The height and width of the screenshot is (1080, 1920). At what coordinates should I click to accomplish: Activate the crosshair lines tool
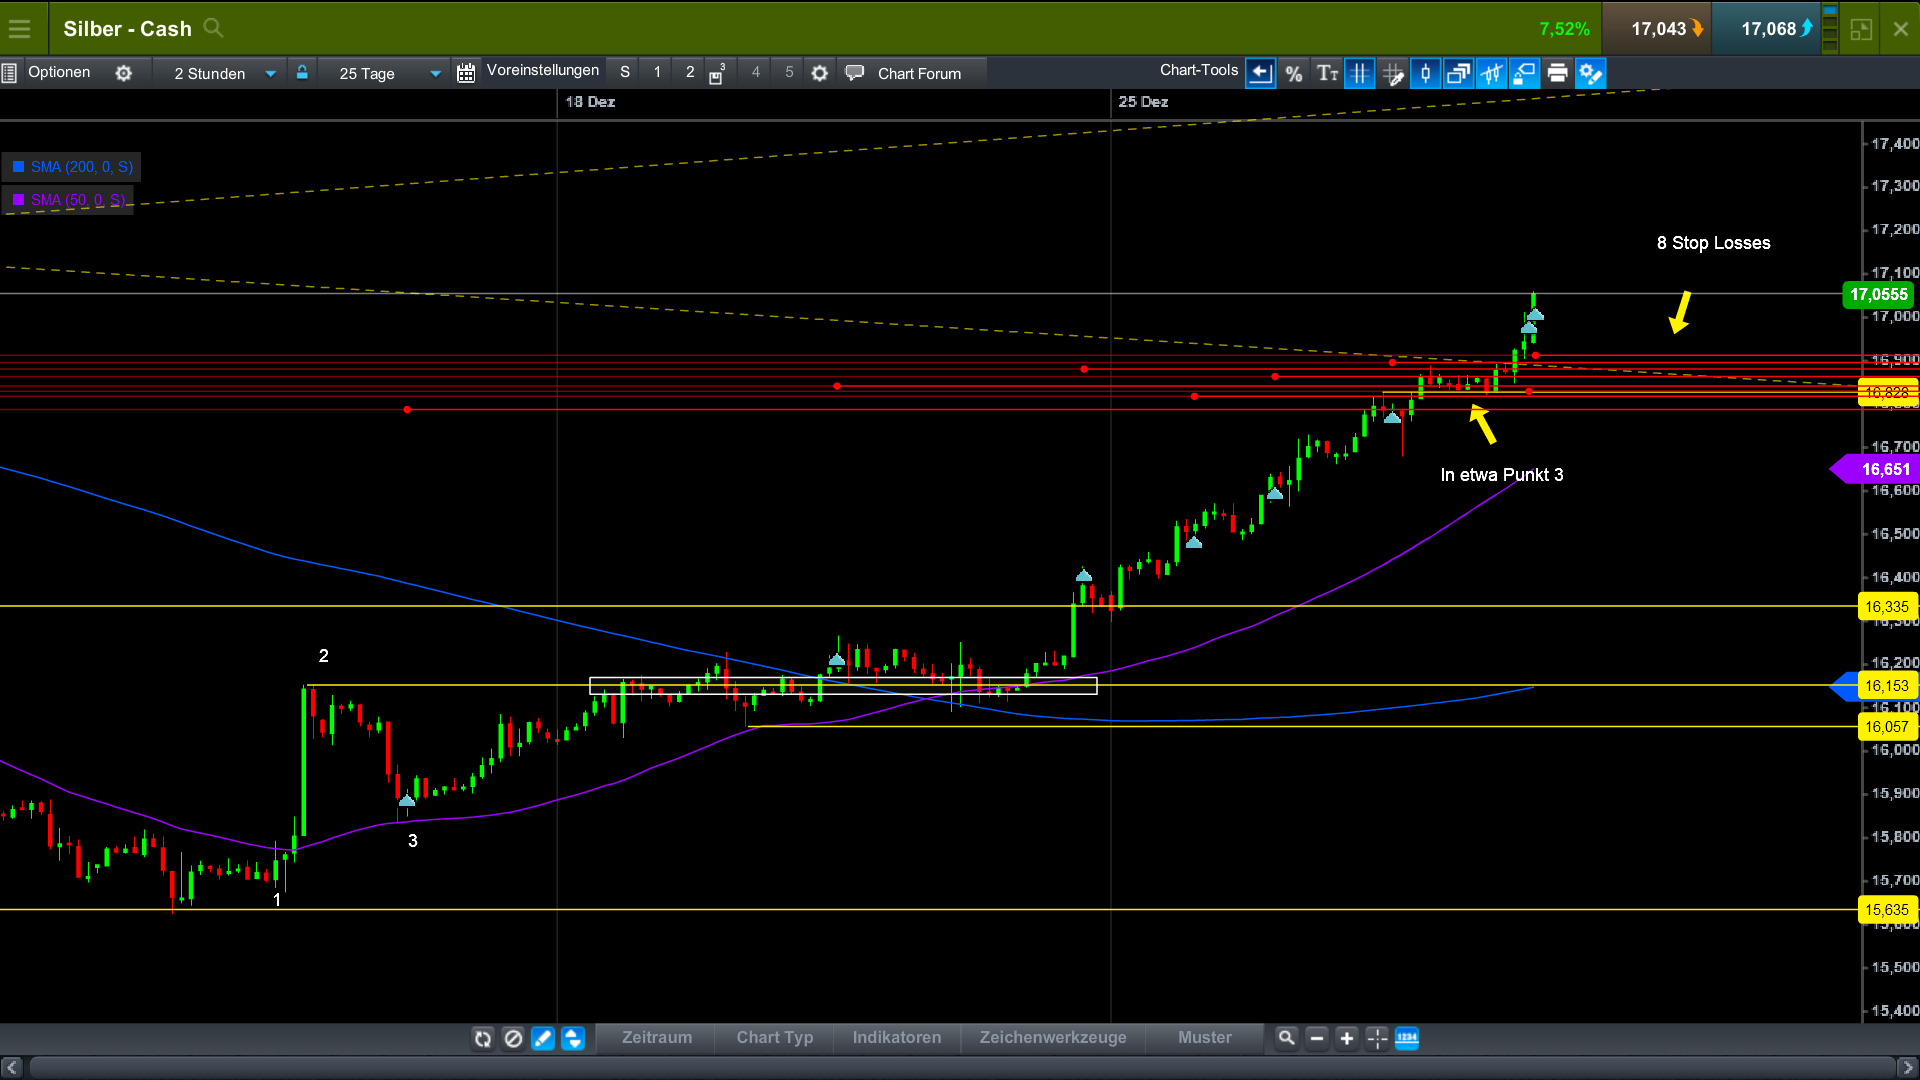click(1360, 72)
